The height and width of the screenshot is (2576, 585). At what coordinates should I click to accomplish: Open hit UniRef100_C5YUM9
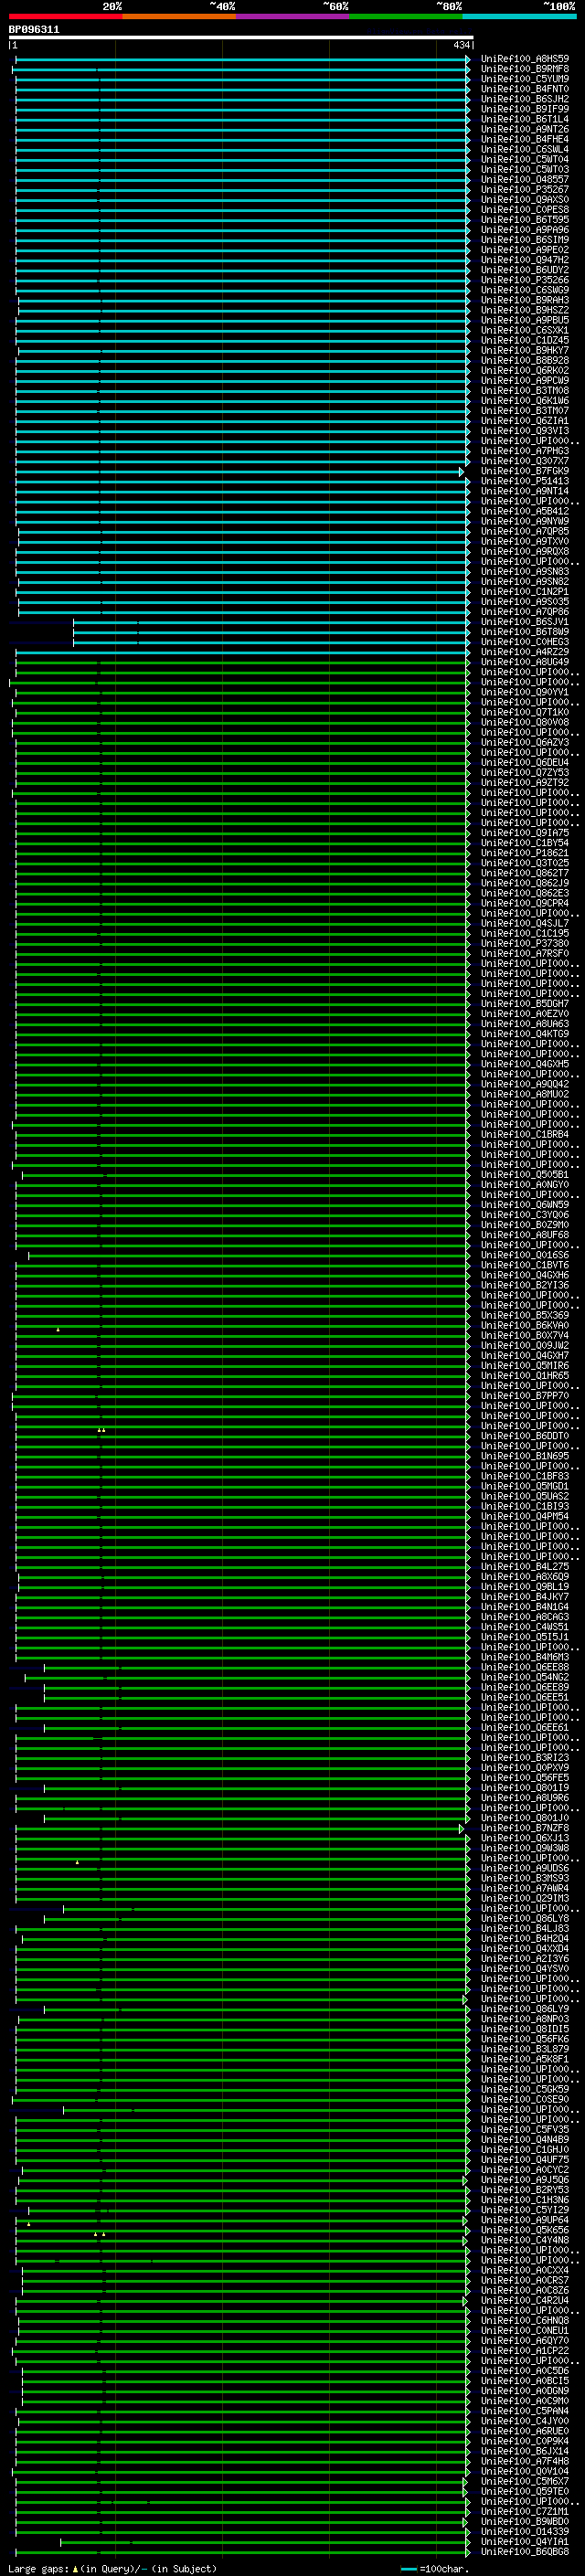(525, 79)
